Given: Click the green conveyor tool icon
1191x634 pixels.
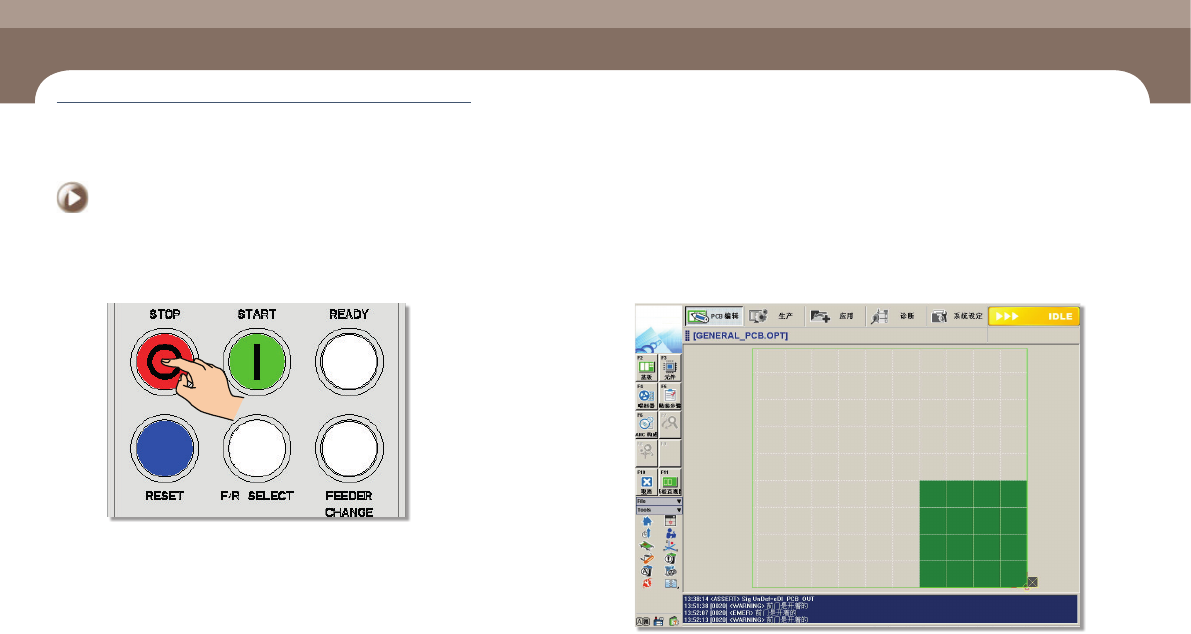Looking at the screenshot, I should tap(646, 546).
